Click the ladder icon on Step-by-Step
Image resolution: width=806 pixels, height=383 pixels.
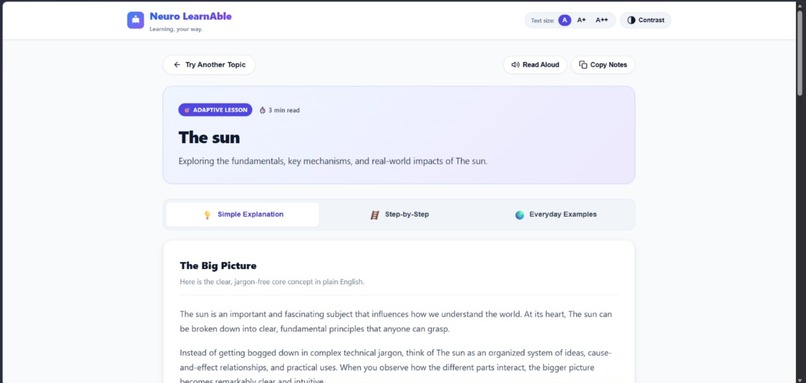coord(375,215)
